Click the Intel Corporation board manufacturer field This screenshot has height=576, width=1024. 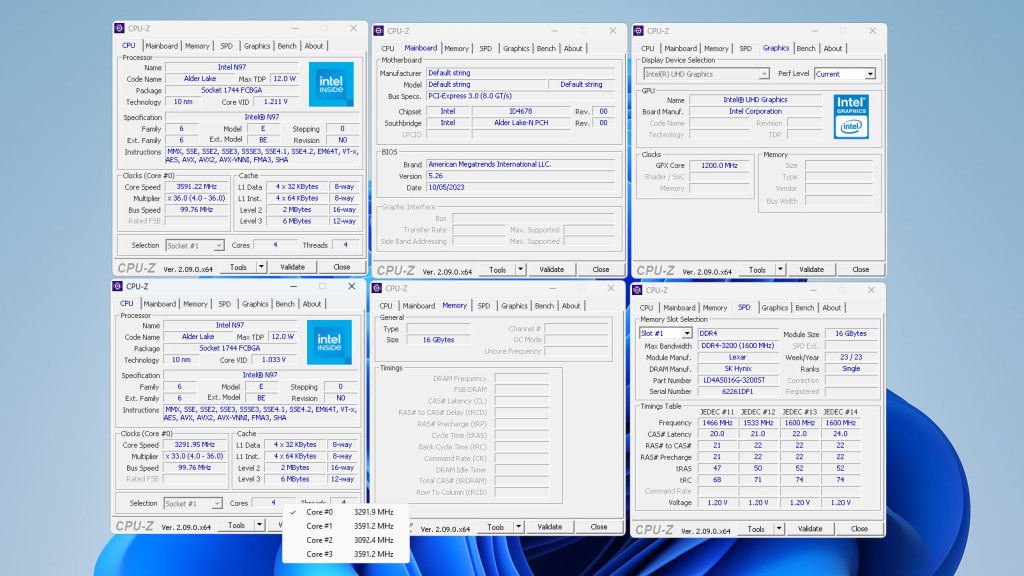[755, 112]
